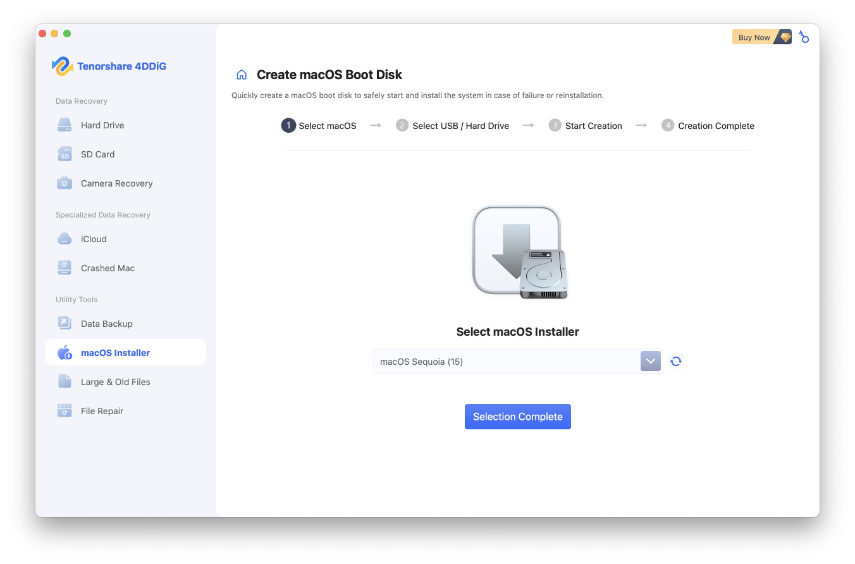Go to Camera Recovery
This screenshot has height=564, width=855.
[x=126, y=183]
